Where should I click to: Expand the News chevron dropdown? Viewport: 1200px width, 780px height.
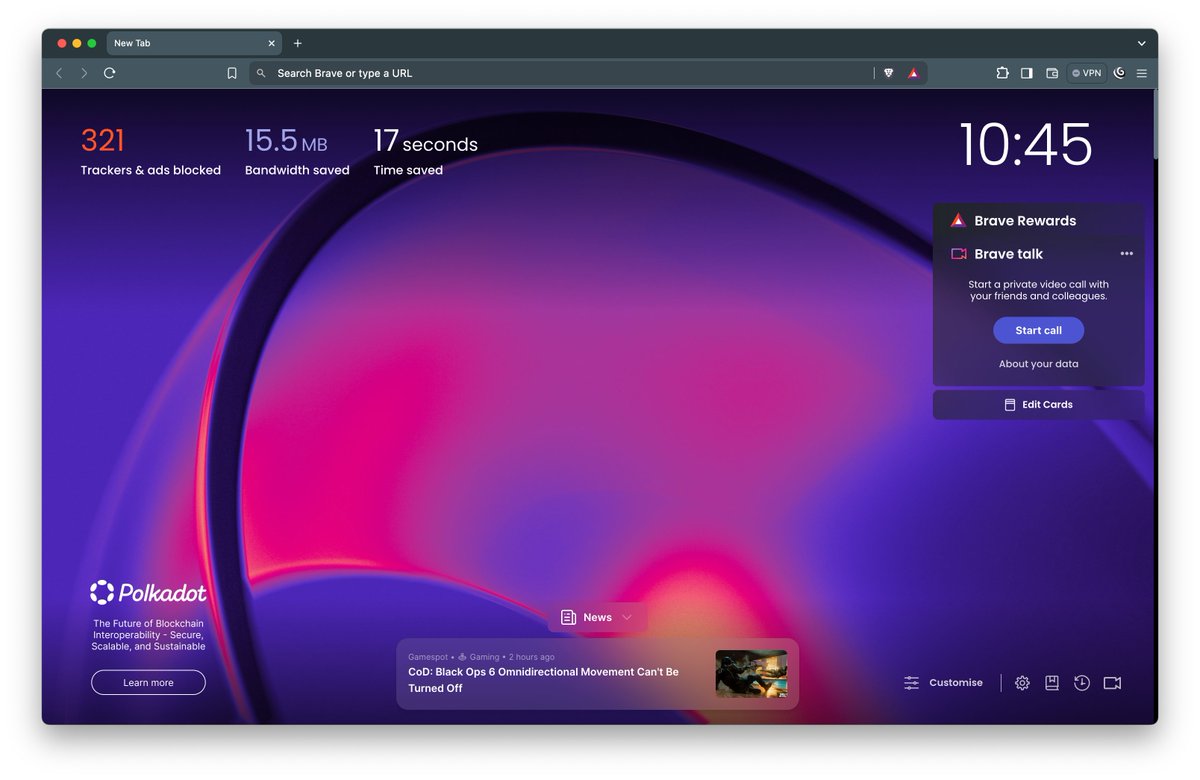[627, 617]
